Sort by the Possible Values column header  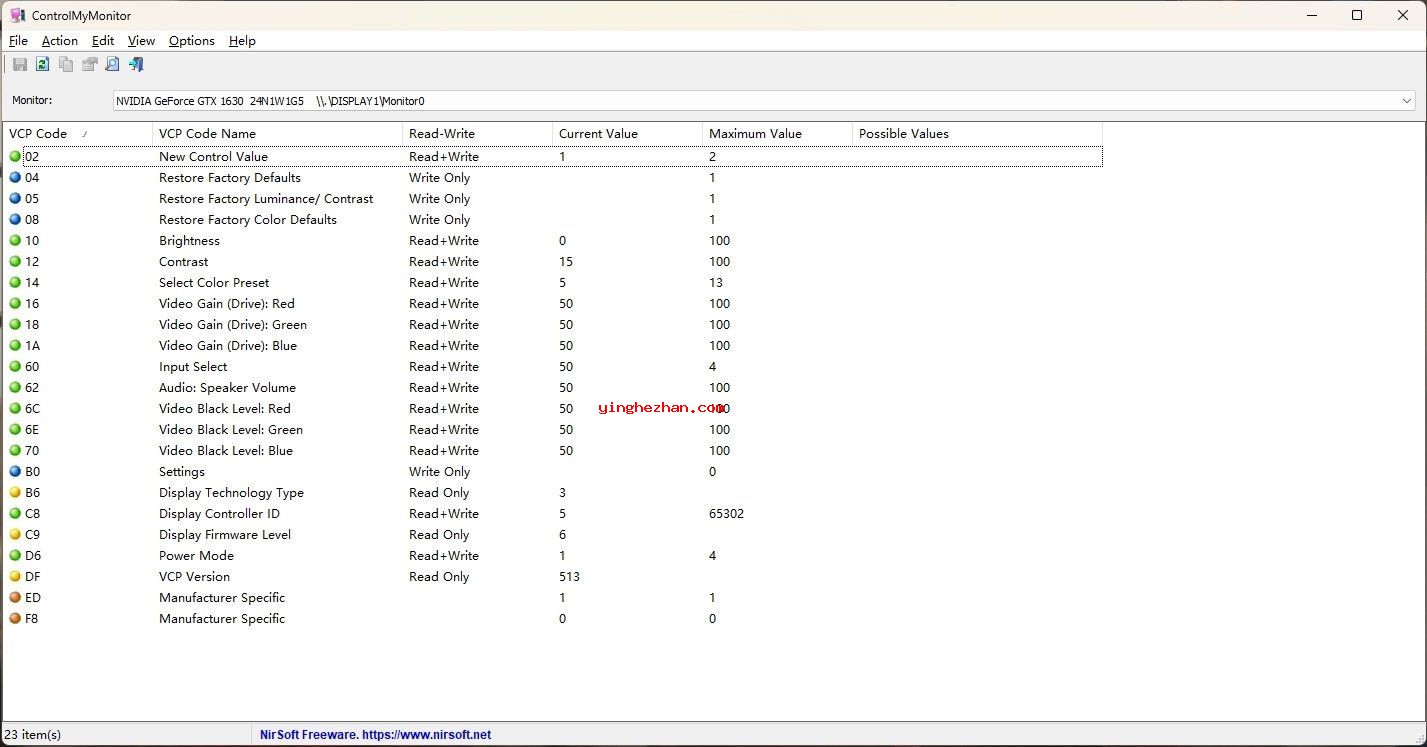[977, 133]
